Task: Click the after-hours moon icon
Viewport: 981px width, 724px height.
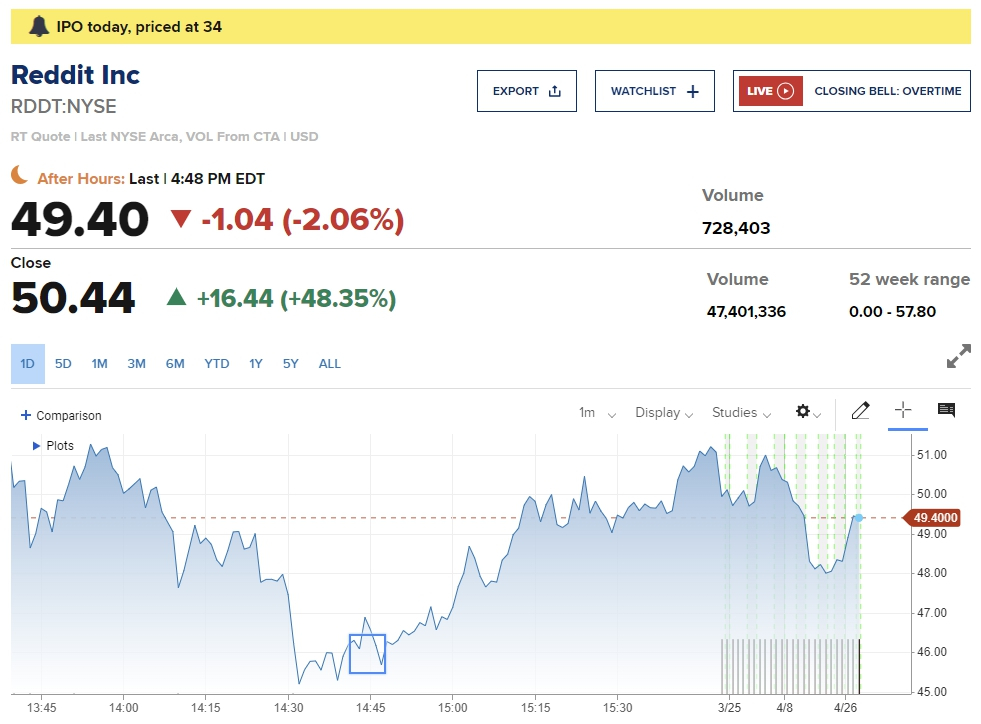Action: point(20,176)
